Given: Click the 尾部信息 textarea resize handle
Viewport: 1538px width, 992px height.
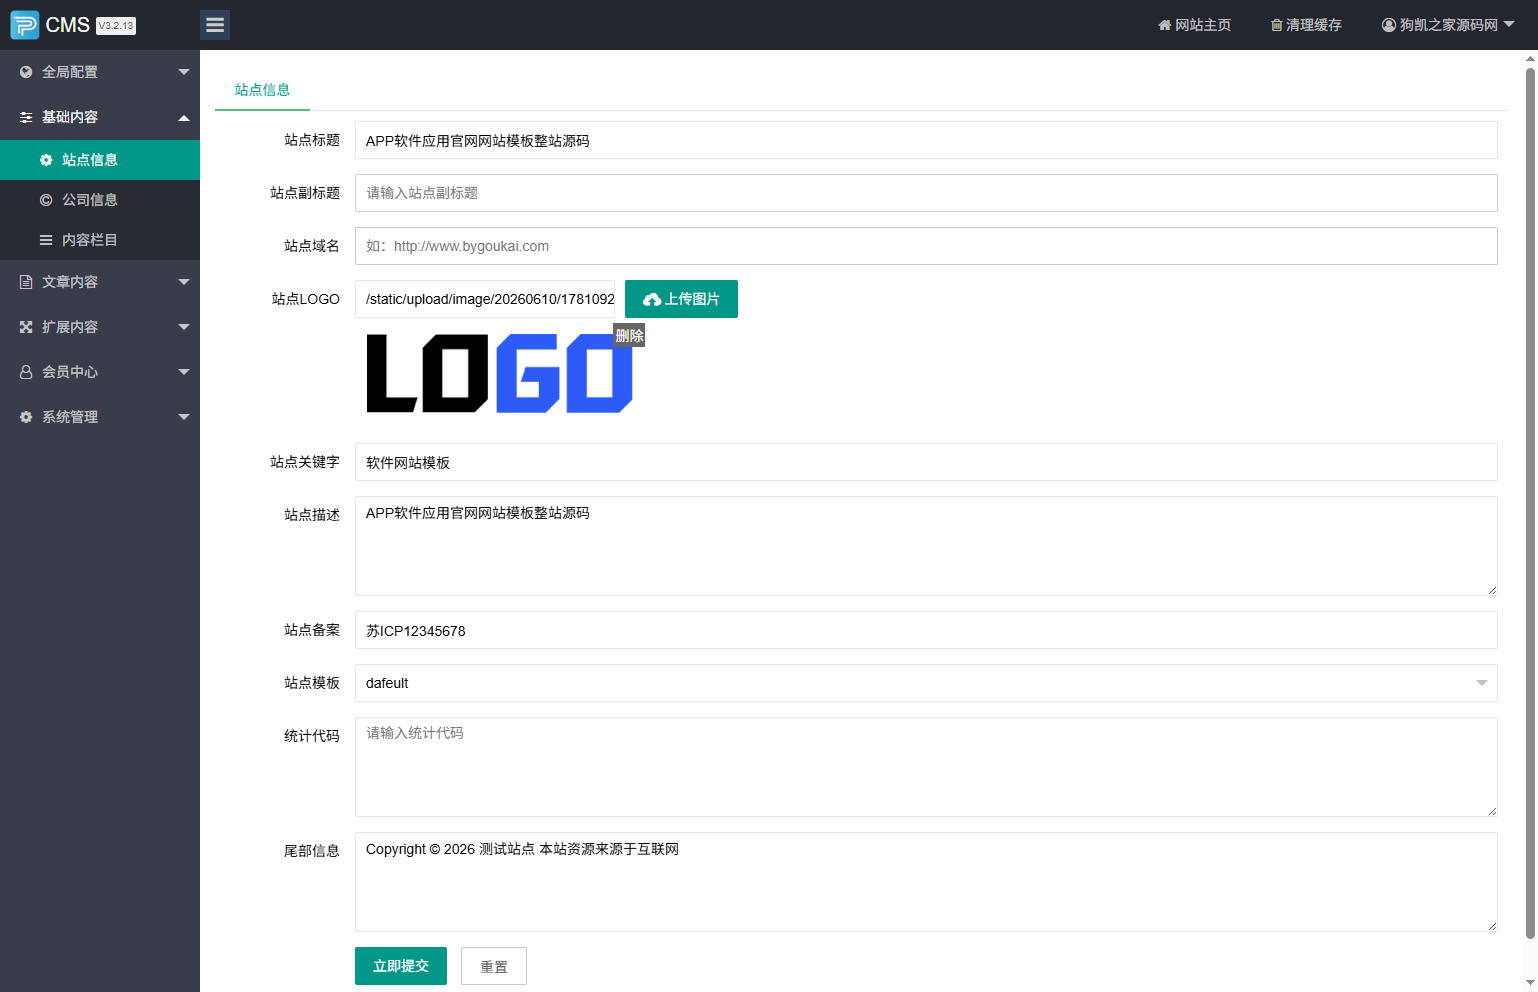Looking at the screenshot, I should point(1491,926).
